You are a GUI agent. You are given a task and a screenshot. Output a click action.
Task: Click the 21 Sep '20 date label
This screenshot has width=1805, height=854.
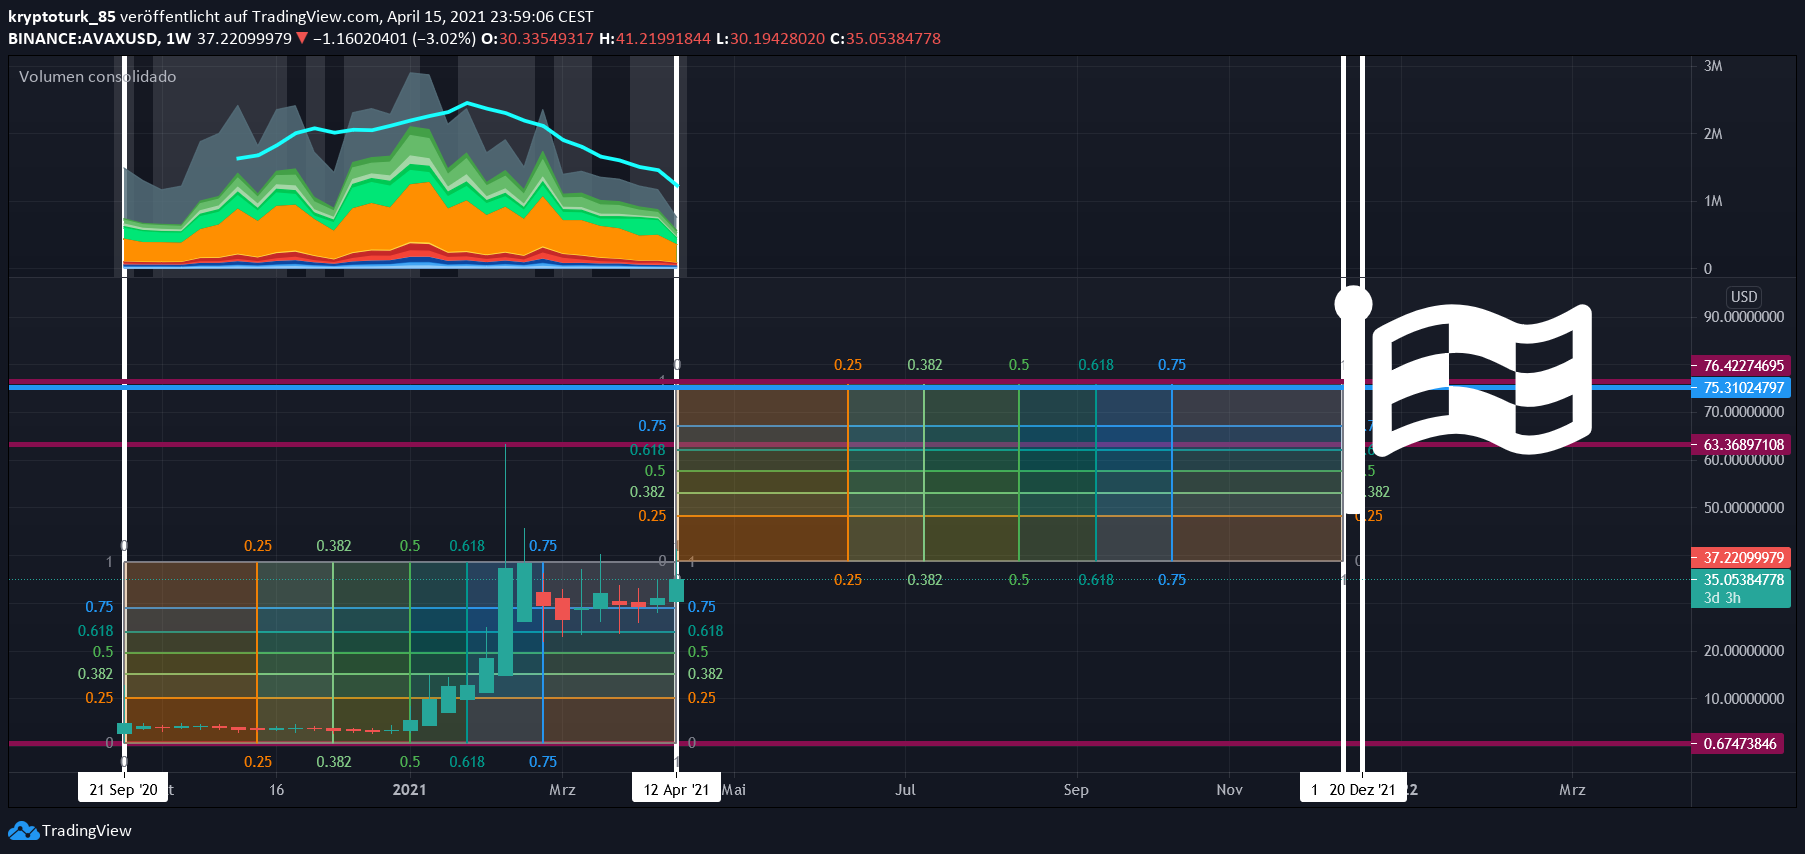pyautogui.click(x=123, y=789)
